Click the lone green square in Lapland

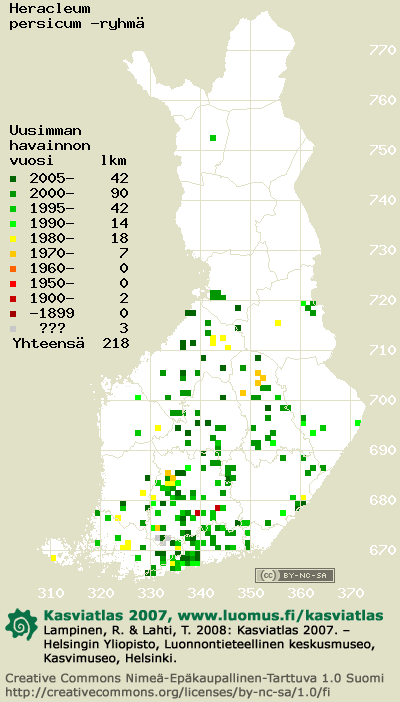pyautogui.click(x=213, y=138)
